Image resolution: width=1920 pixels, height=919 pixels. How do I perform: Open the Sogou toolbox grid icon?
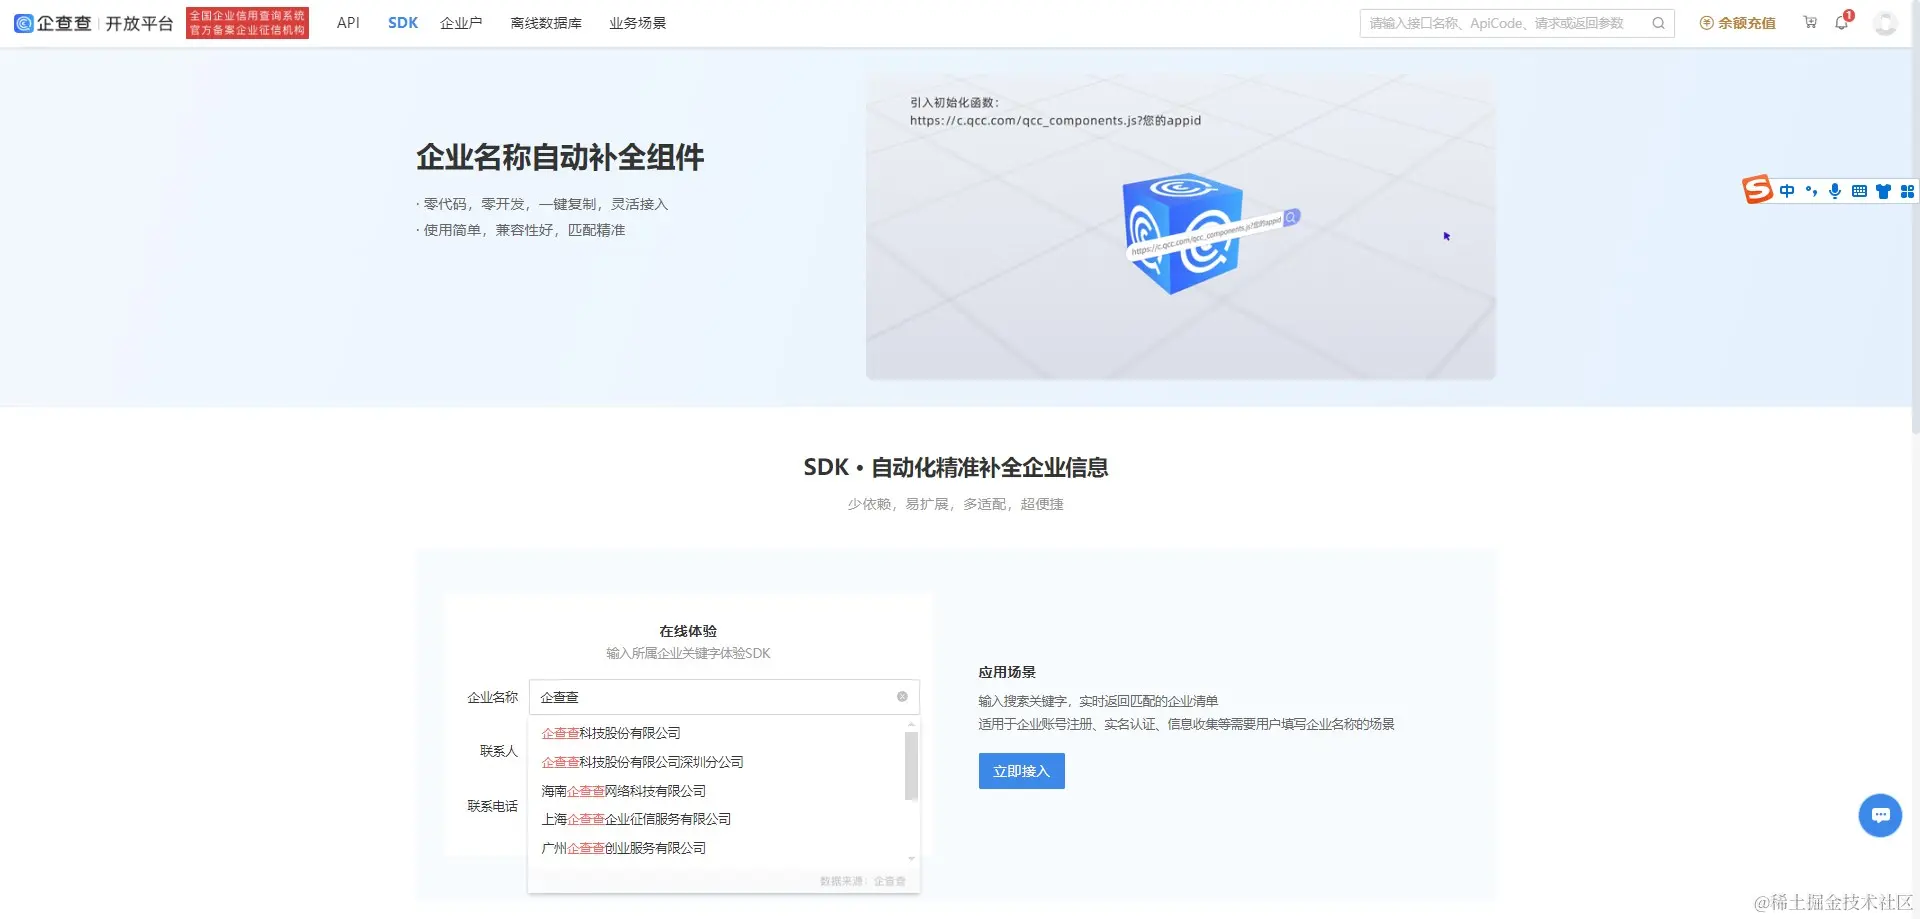(x=1907, y=191)
